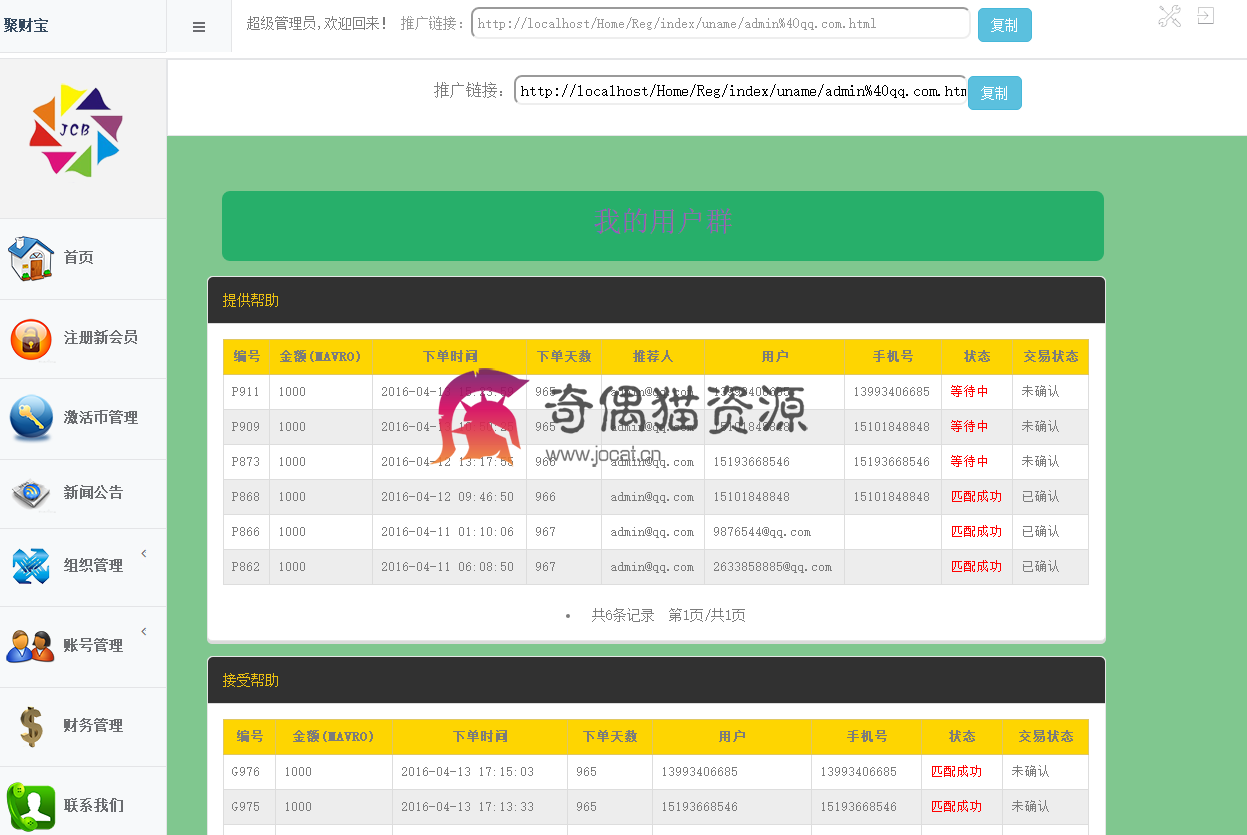
Task: Toggle the hamburger sidebar menu button
Action: (x=199, y=27)
